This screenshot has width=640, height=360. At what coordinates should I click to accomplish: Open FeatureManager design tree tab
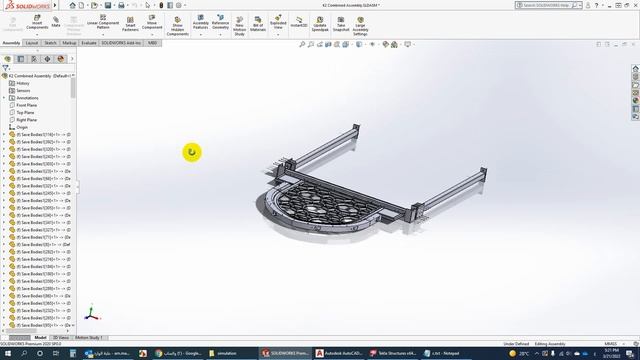pos(8,59)
